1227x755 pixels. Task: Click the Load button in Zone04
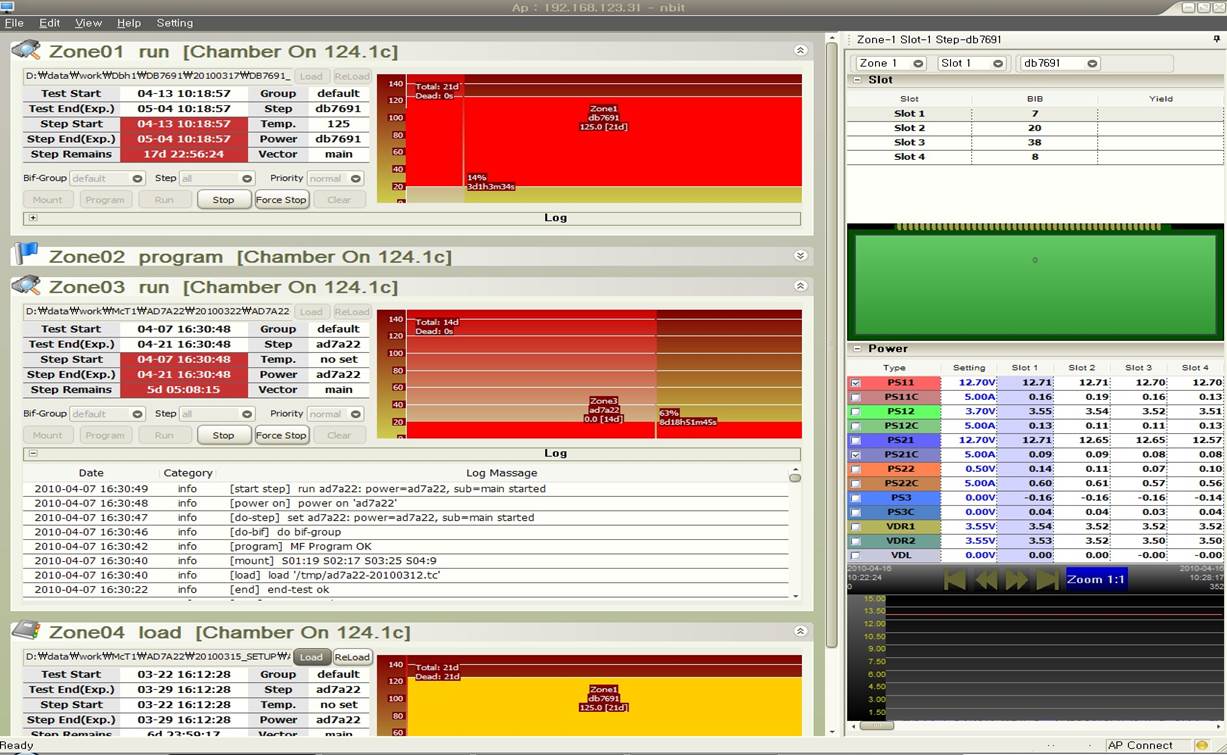pos(311,657)
